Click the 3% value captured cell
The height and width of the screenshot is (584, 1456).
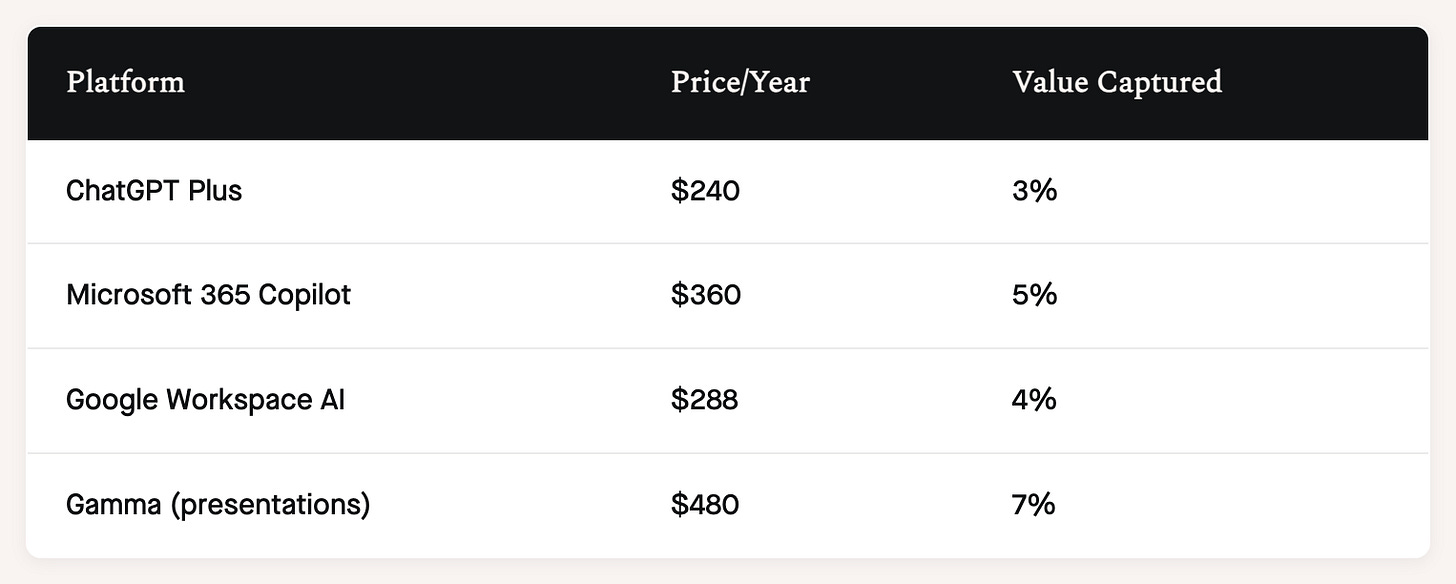[x=1034, y=190]
